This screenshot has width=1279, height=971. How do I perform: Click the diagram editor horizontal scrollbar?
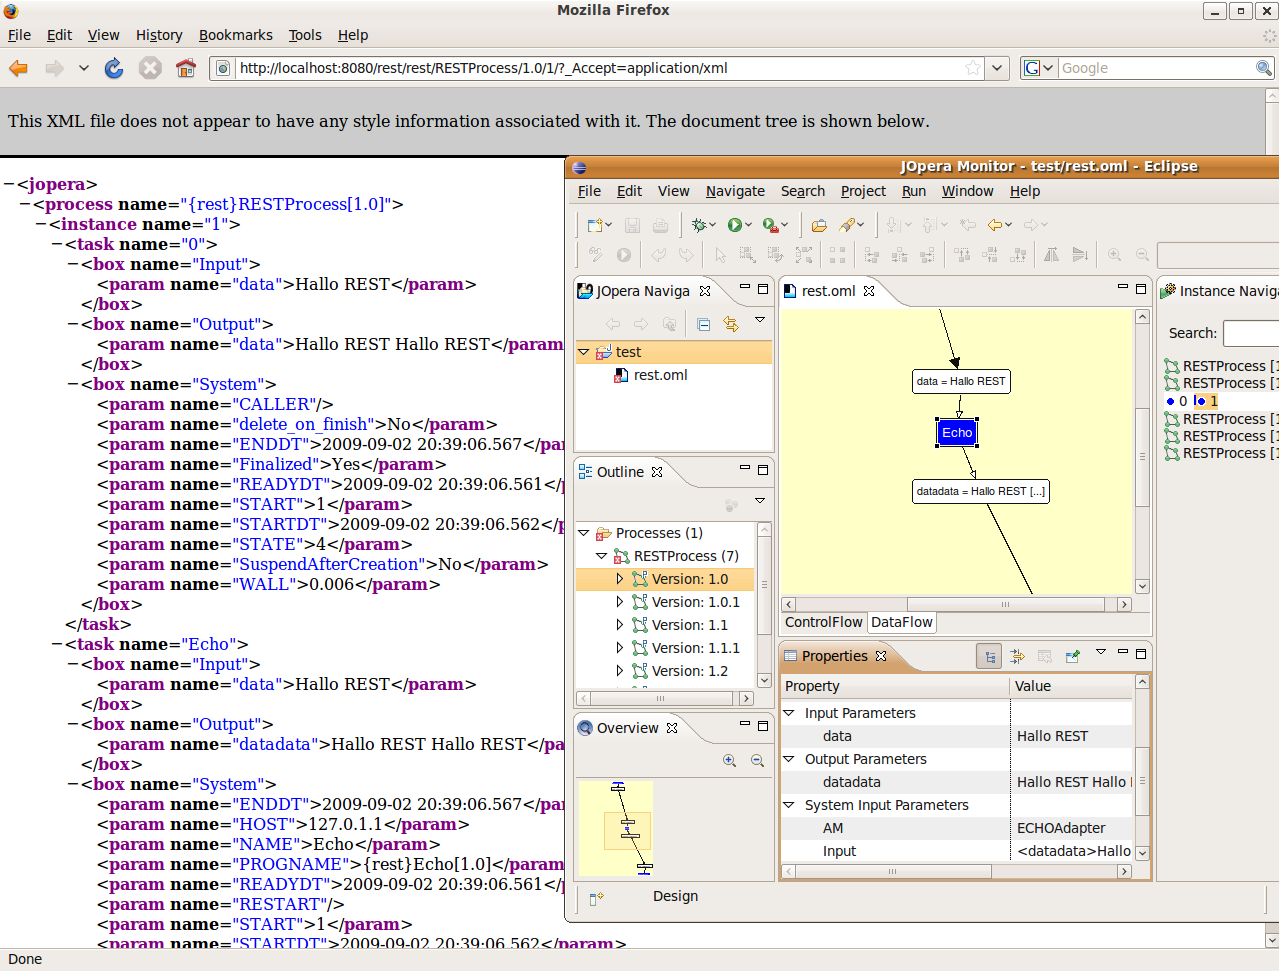[958, 604]
